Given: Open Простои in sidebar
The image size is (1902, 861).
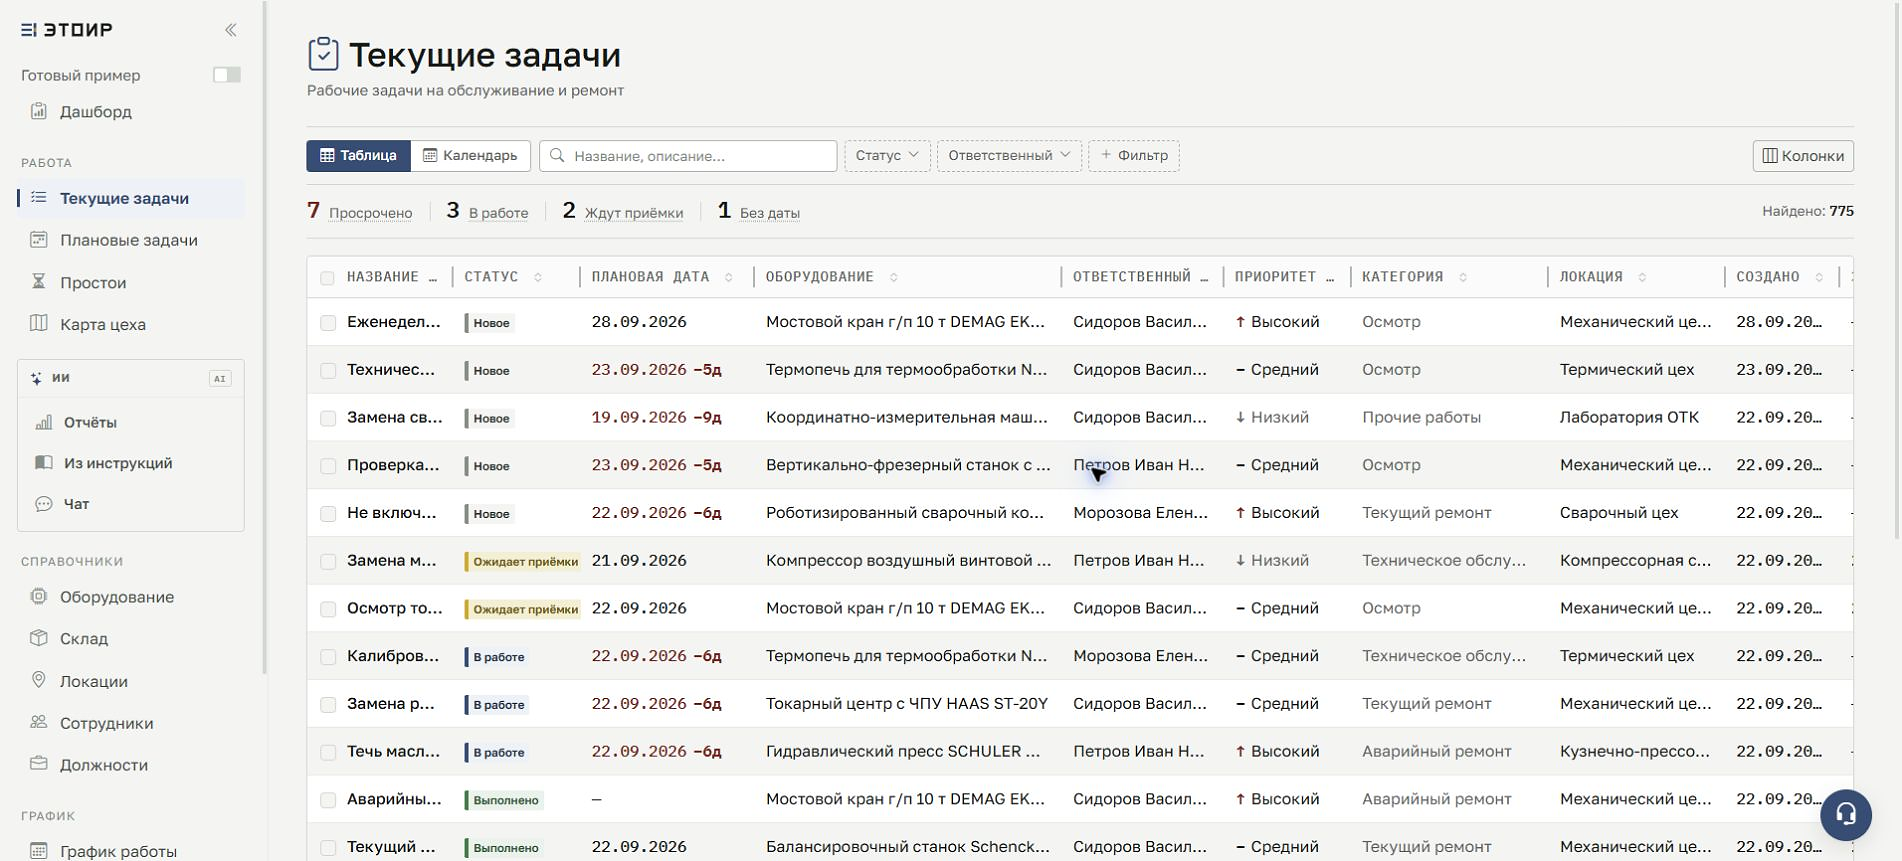Looking at the screenshot, I should tap(131, 282).
